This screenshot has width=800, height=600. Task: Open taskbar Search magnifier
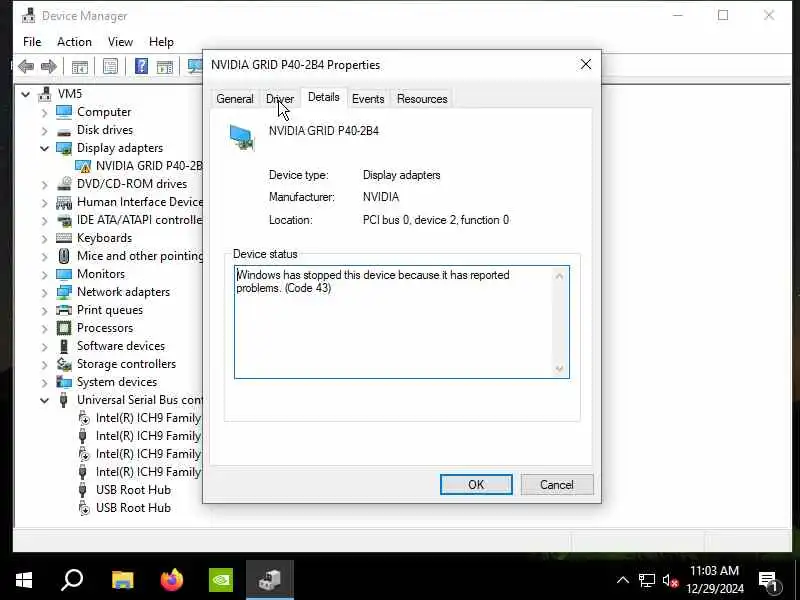click(72, 580)
